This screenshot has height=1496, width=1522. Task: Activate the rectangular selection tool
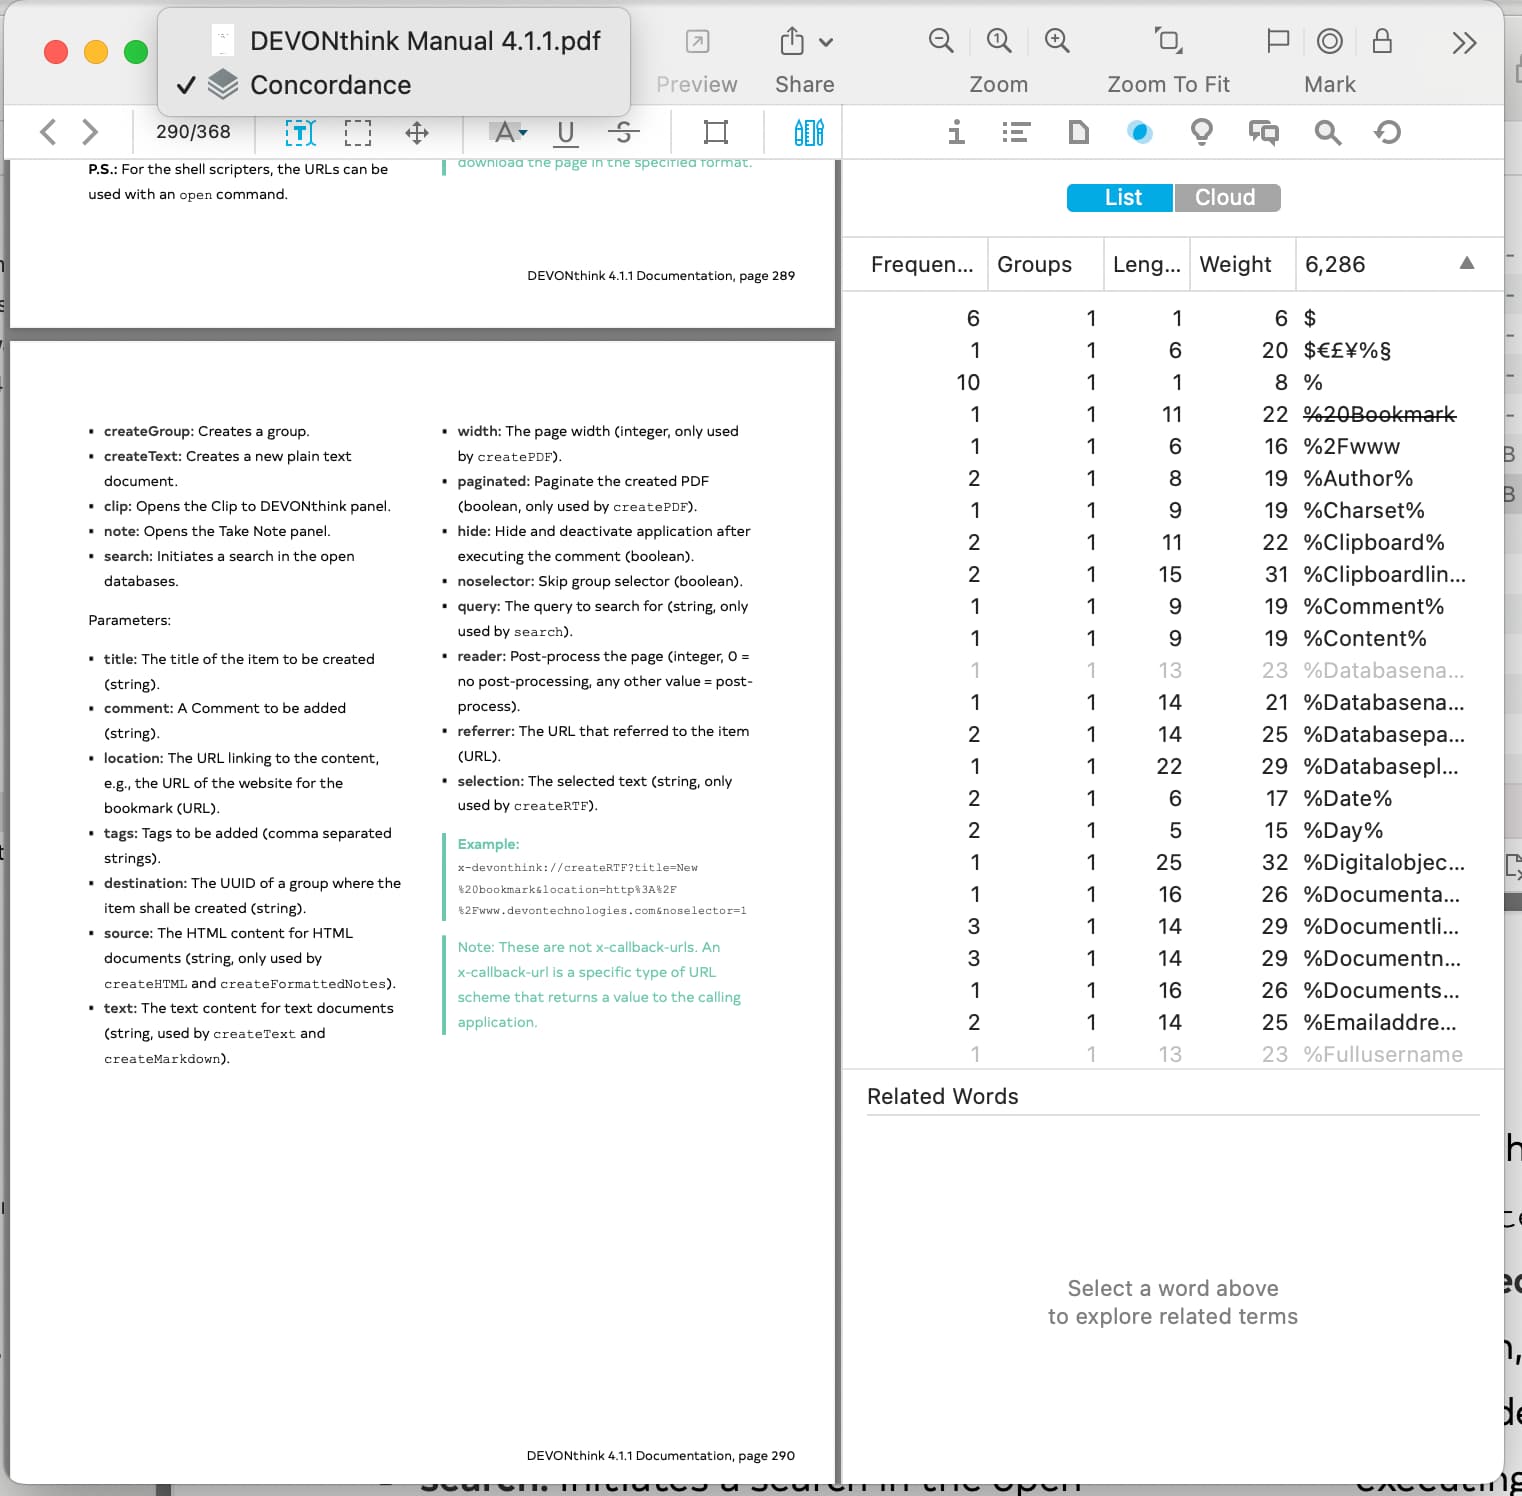358,132
